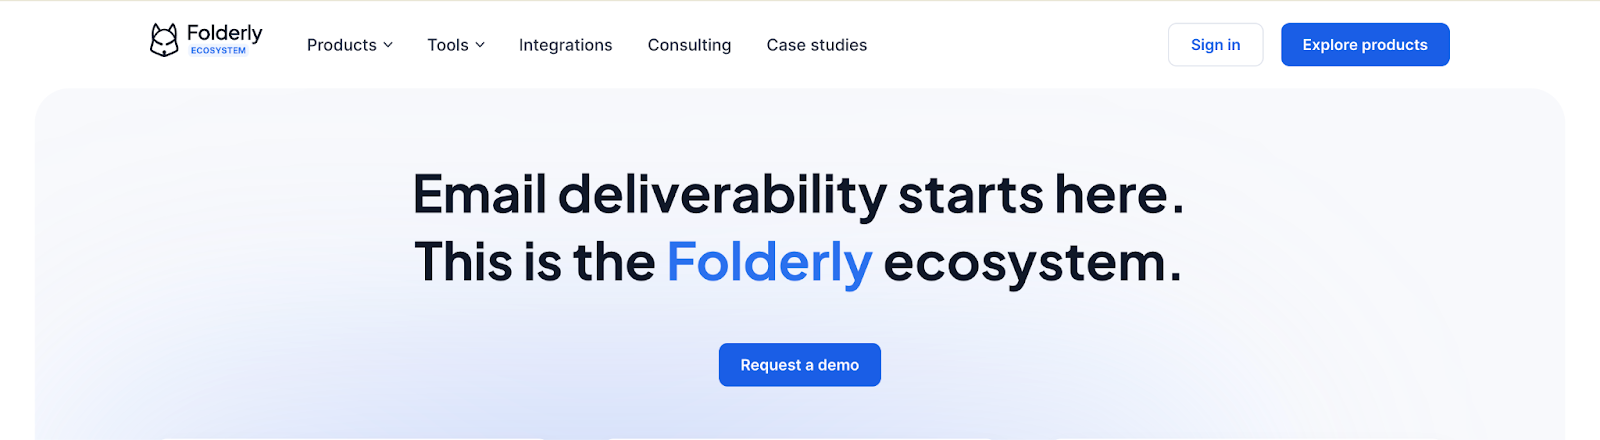Click the word "Email" in the headline
This screenshot has width=1600, height=440.
479,194
